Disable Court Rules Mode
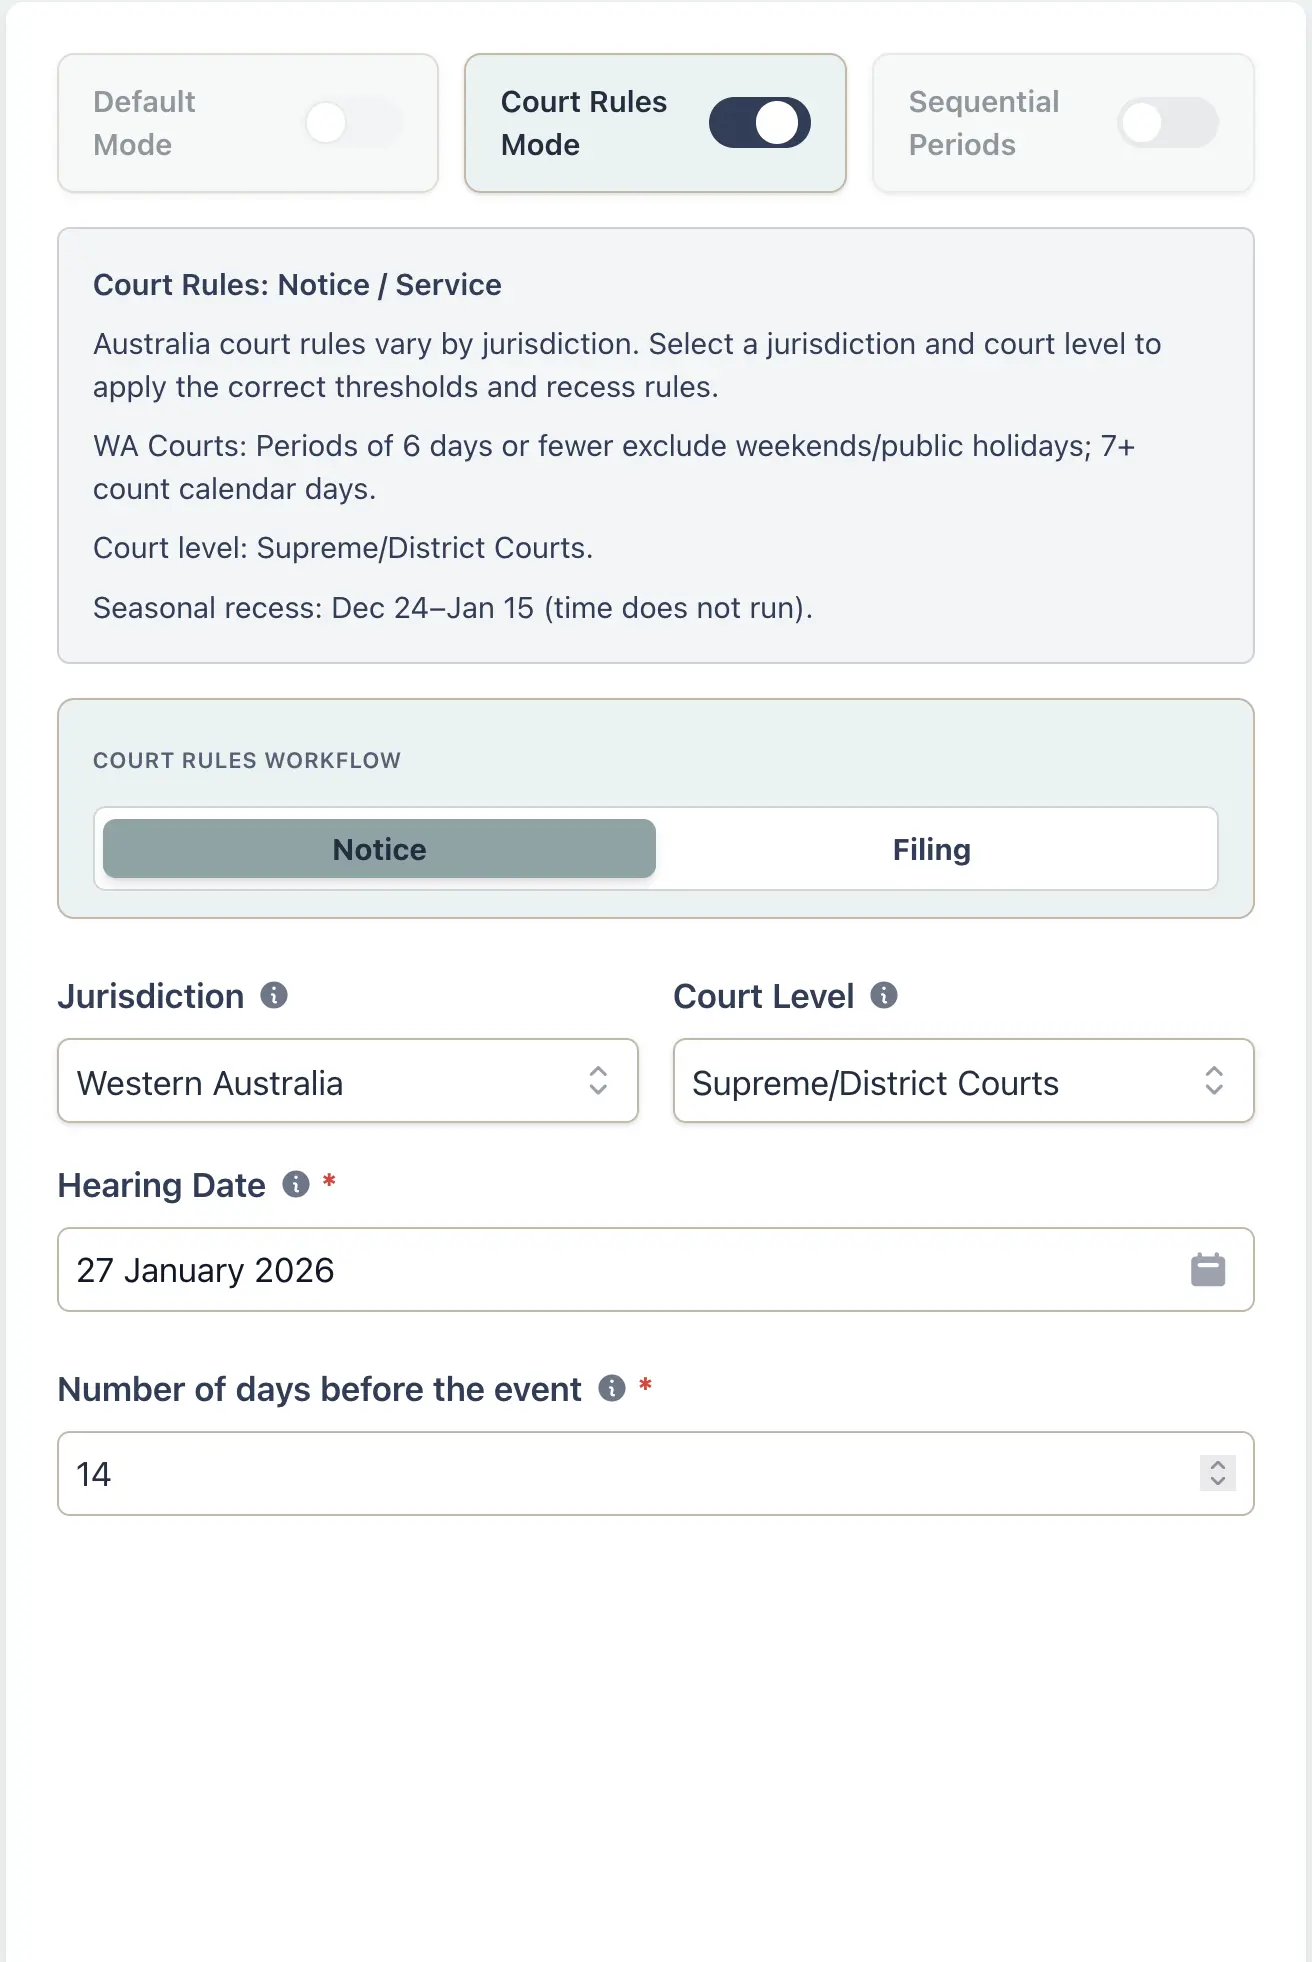This screenshot has height=1962, width=1312. coord(760,121)
